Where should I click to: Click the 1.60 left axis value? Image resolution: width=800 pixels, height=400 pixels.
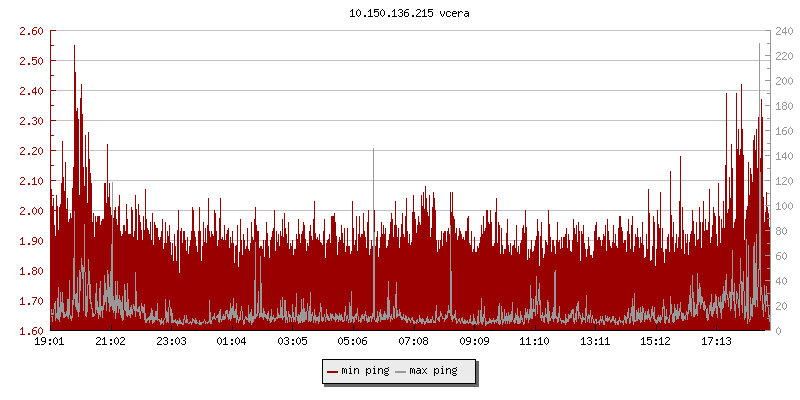[x=31, y=331]
